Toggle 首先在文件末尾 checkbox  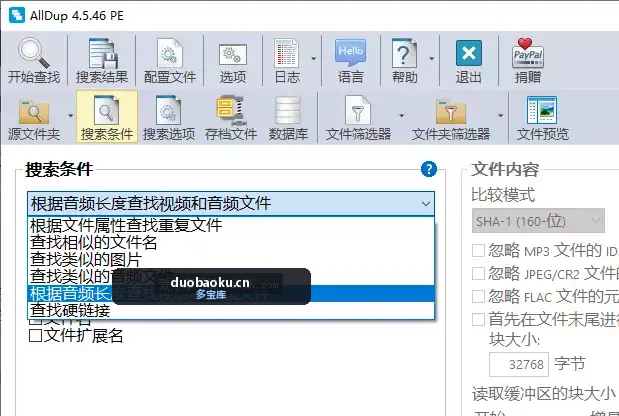[x=478, y=319]
